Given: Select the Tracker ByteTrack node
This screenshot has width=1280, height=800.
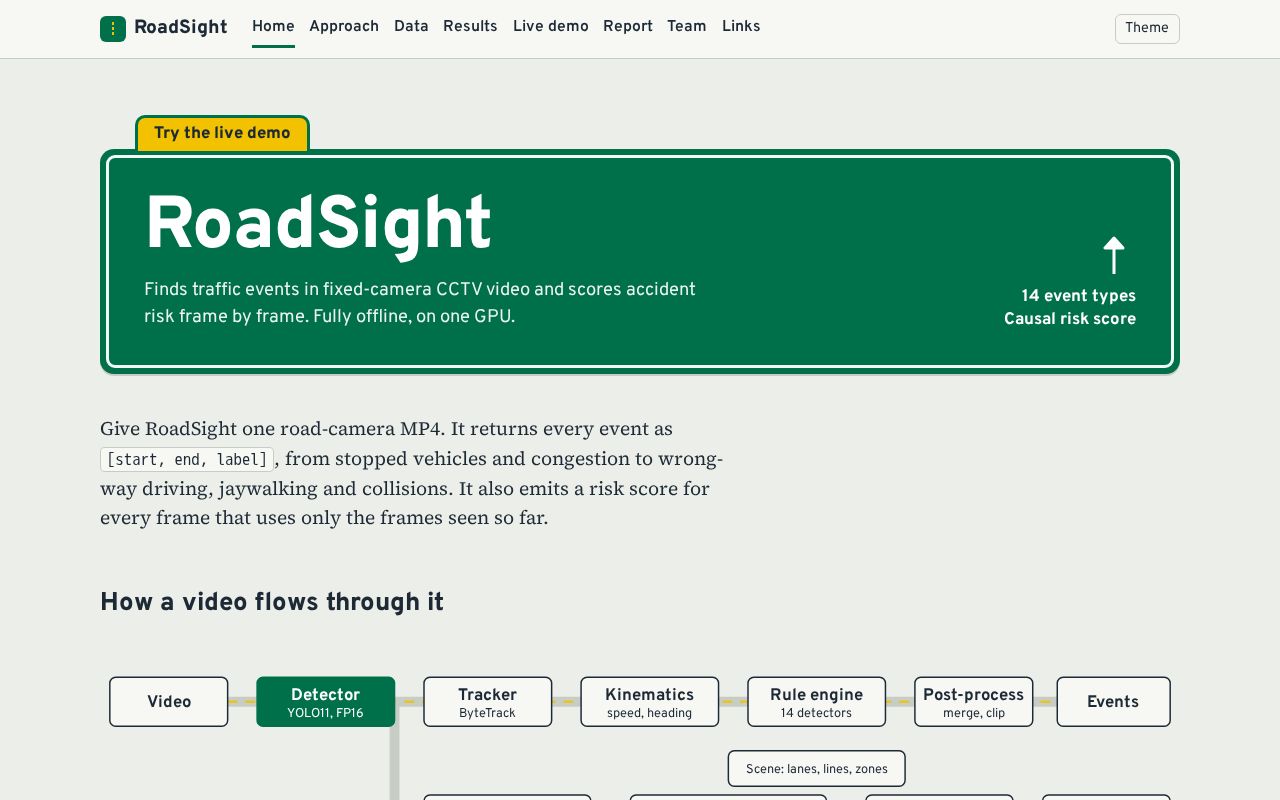Looking at the screenshot, I should pyautogui.click(x=487, y=702).
